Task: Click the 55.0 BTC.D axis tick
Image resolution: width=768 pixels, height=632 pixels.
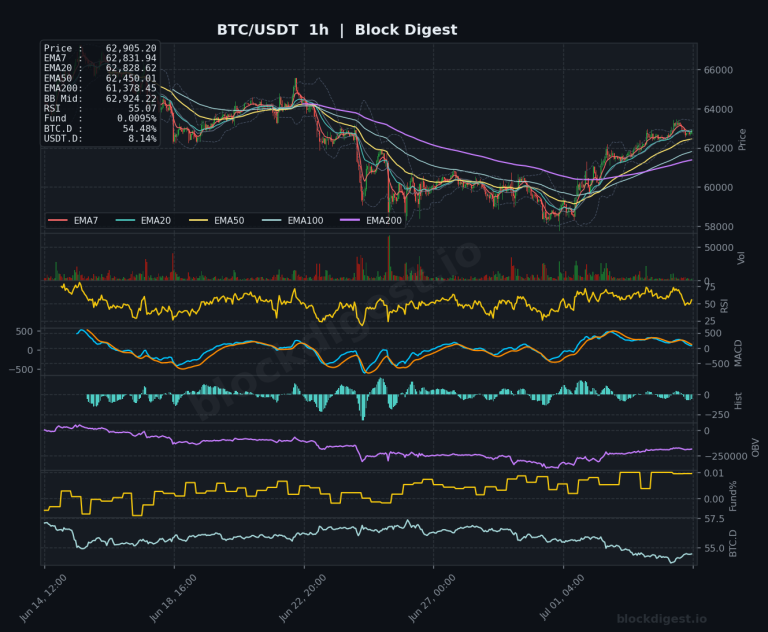Action: pyautogui.click(x=714, y=548)
